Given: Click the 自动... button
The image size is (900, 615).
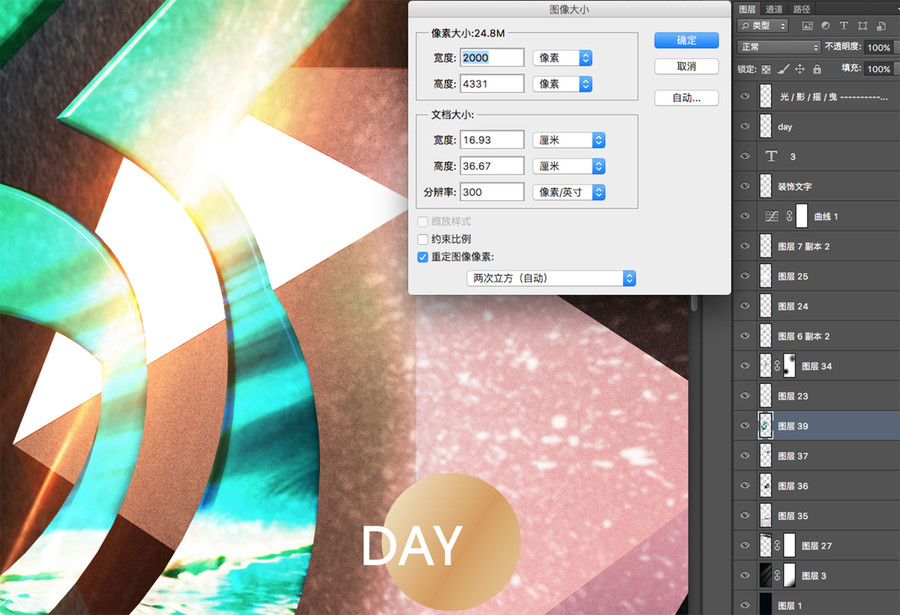Looking at the screenshot, I should 686,98.
